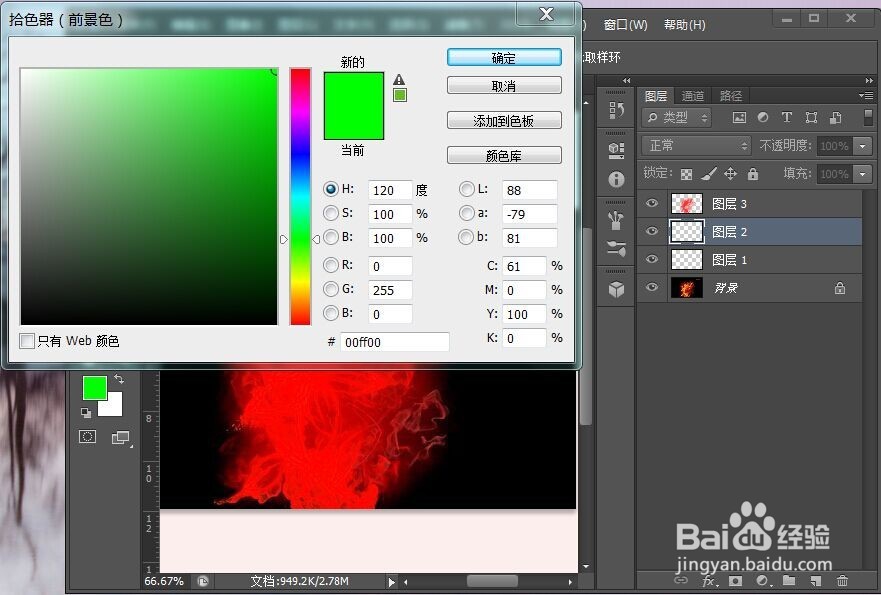Filter layers by smart object icon

[835, 117]
